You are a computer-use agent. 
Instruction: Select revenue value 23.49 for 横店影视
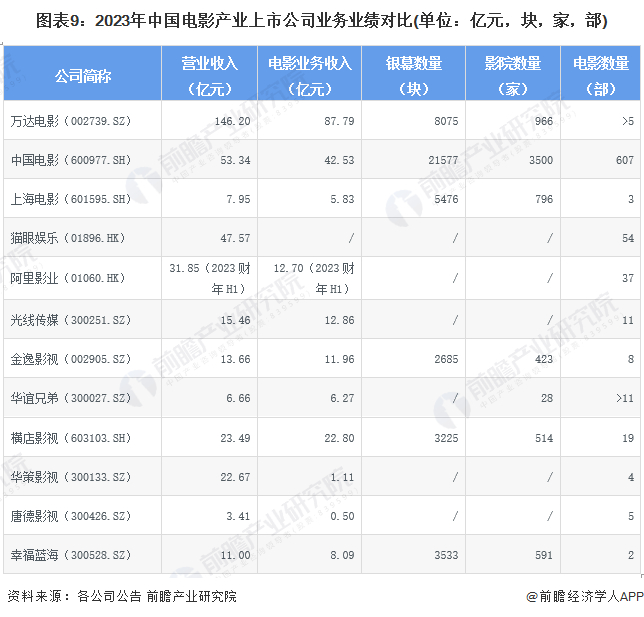[235, 438]
